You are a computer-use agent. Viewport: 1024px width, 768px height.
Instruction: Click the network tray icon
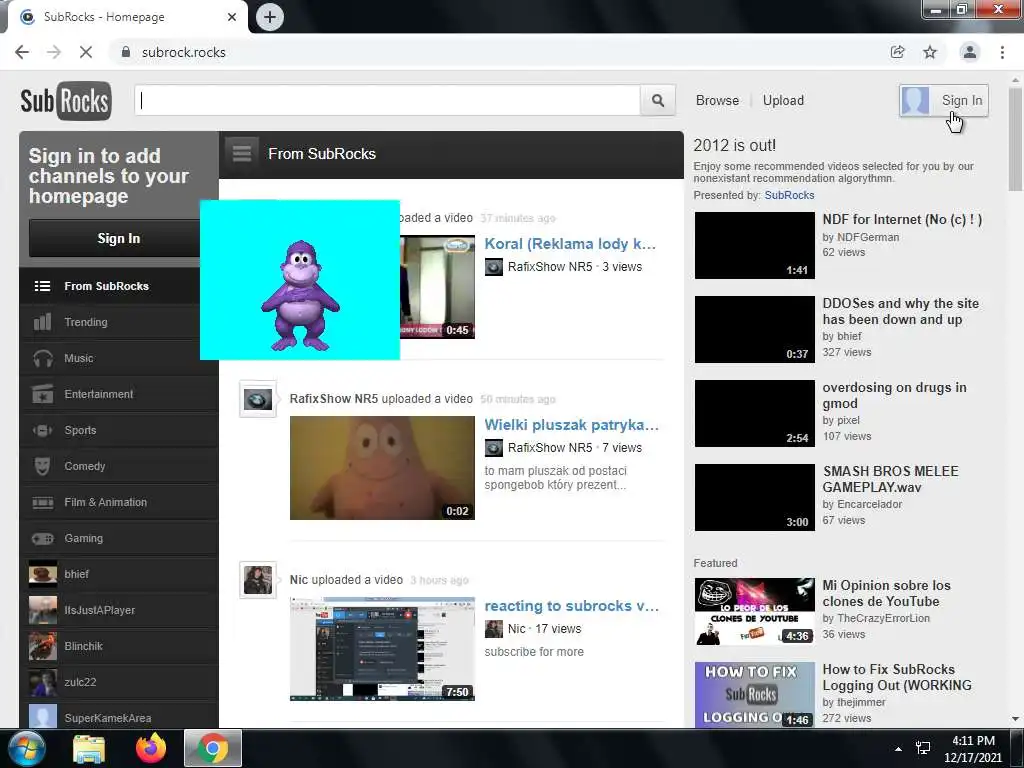click(x=923, y=748)
